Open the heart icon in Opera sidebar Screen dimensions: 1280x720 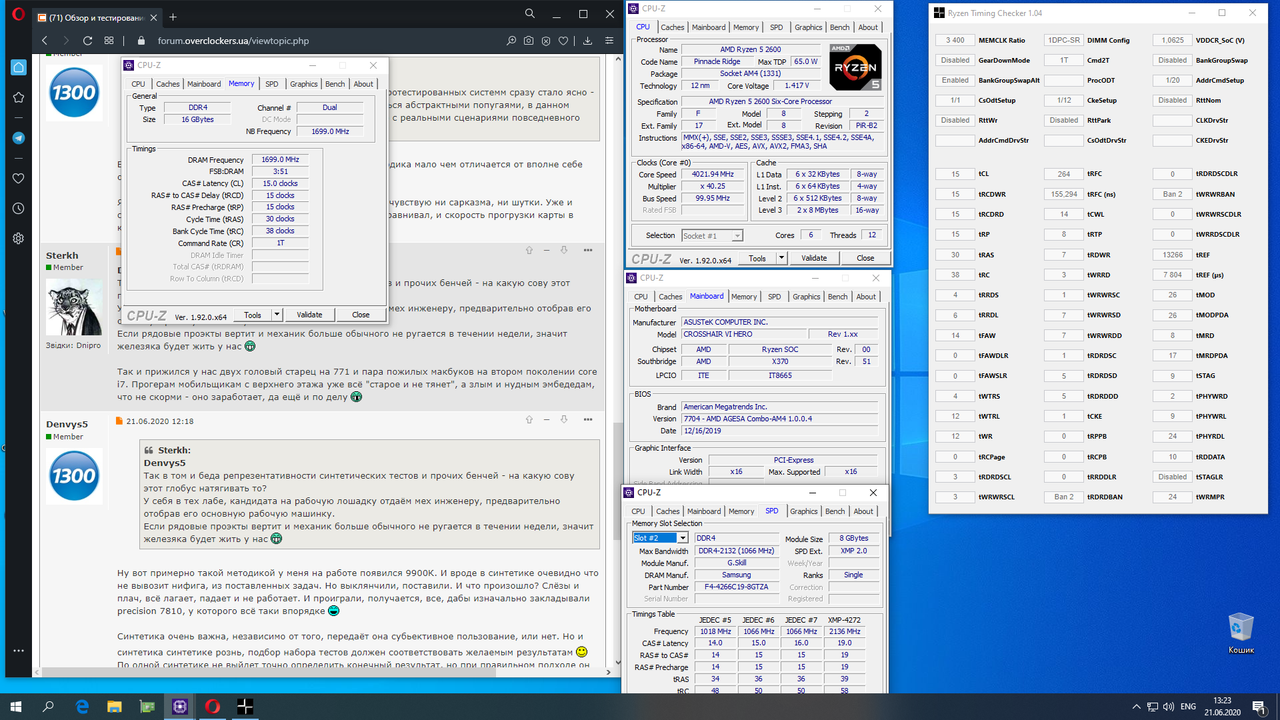(18, 179)
